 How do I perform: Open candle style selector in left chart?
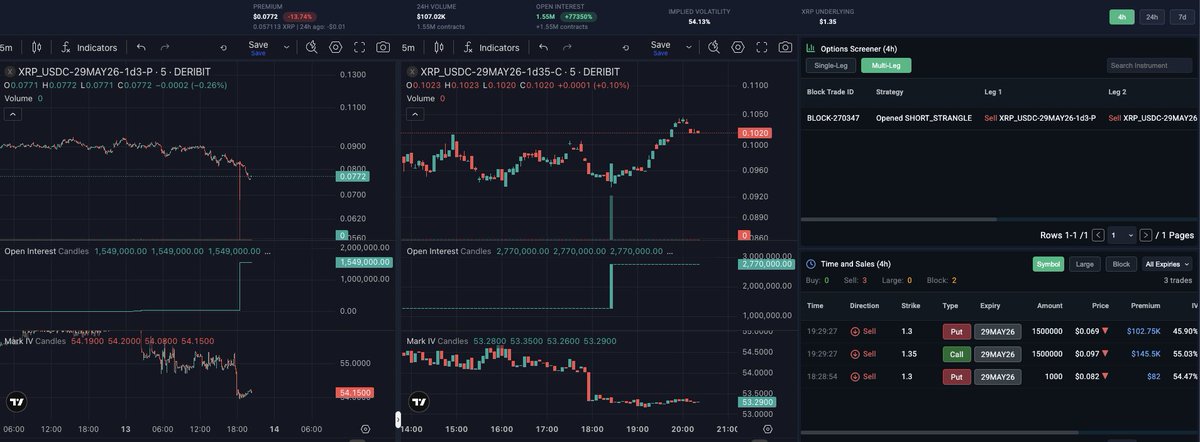[x=37, y=47]
